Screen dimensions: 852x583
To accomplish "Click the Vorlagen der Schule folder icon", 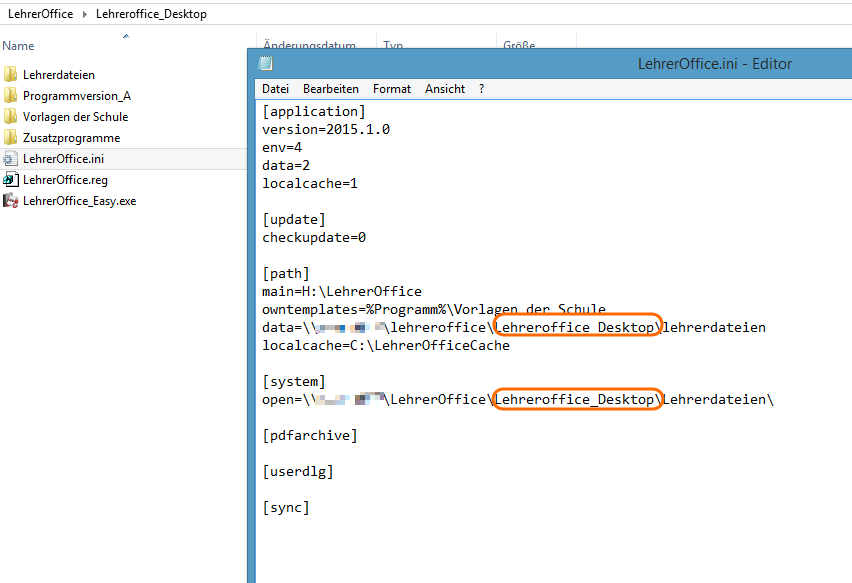I will click(11, 117).
